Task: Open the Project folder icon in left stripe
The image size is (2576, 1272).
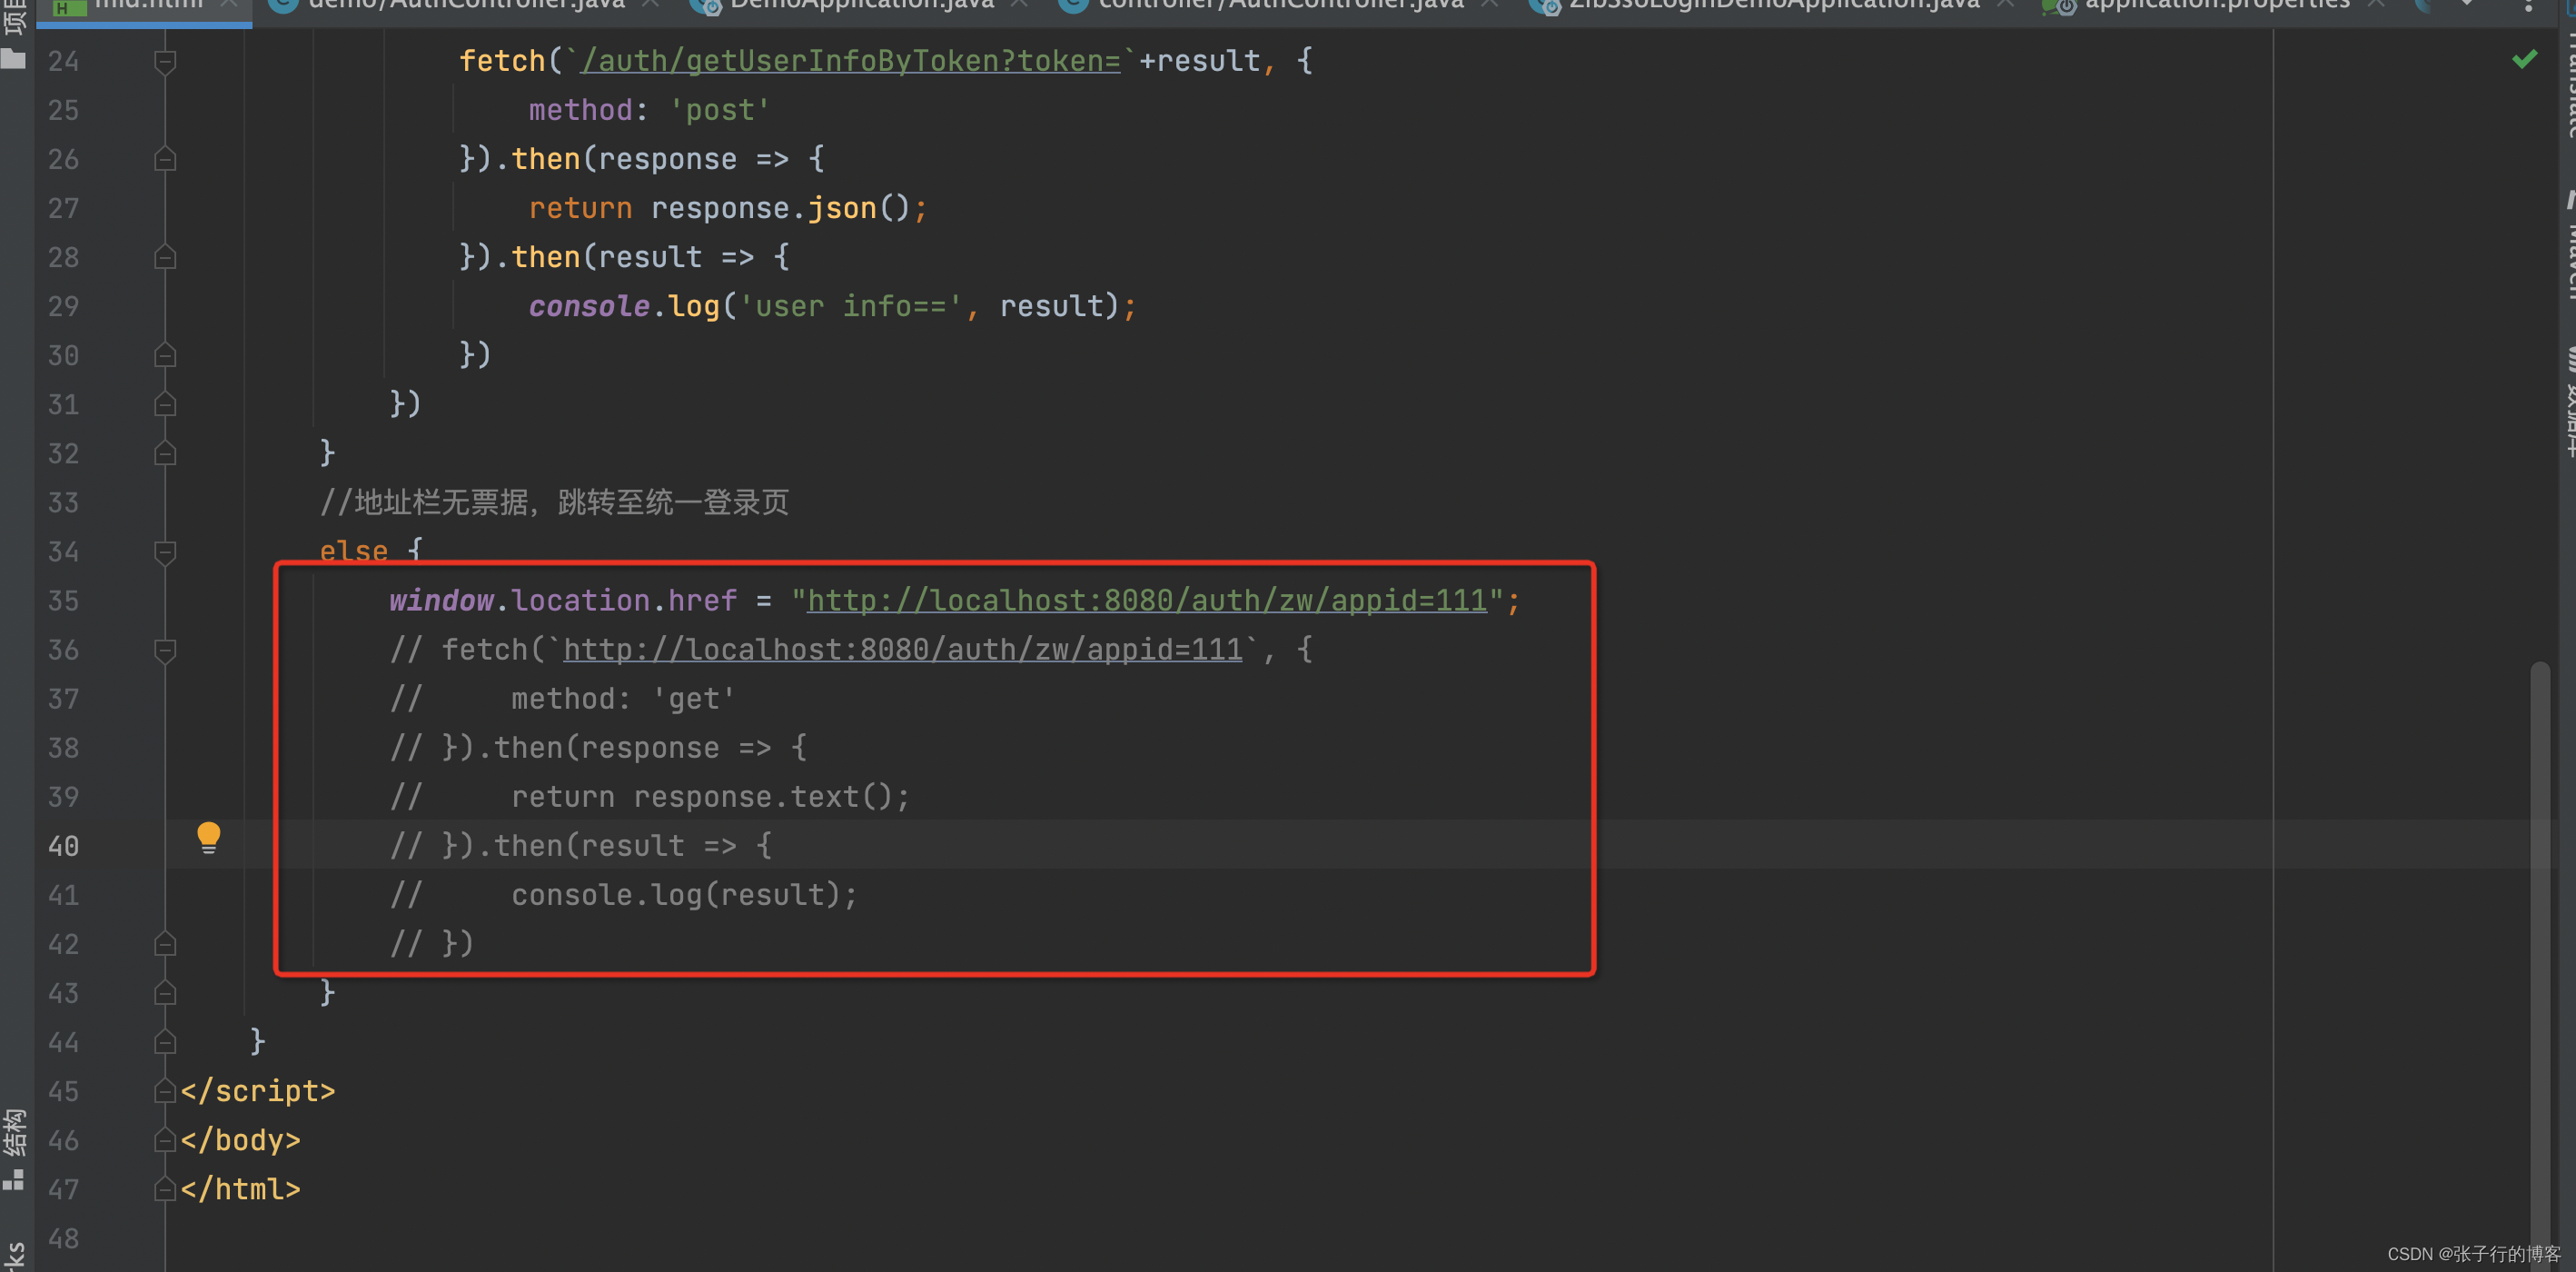Action: pyautogui.click(x=13, y=58)
